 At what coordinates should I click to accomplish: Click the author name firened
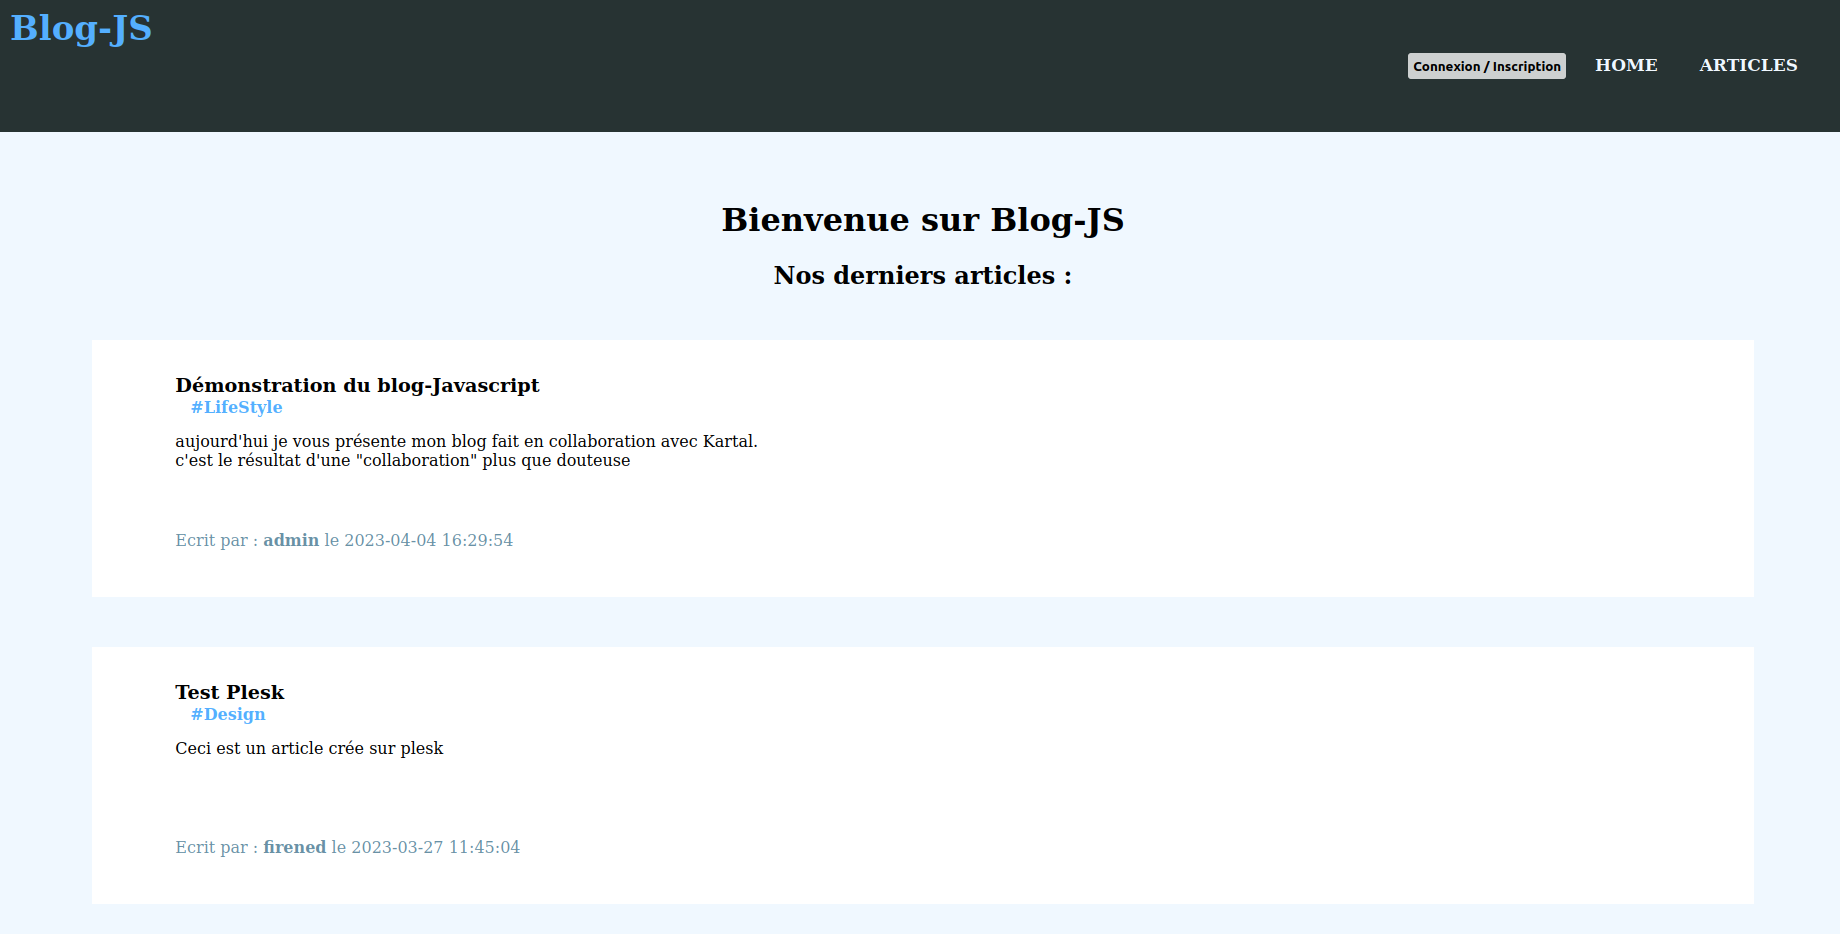point(294,847)
